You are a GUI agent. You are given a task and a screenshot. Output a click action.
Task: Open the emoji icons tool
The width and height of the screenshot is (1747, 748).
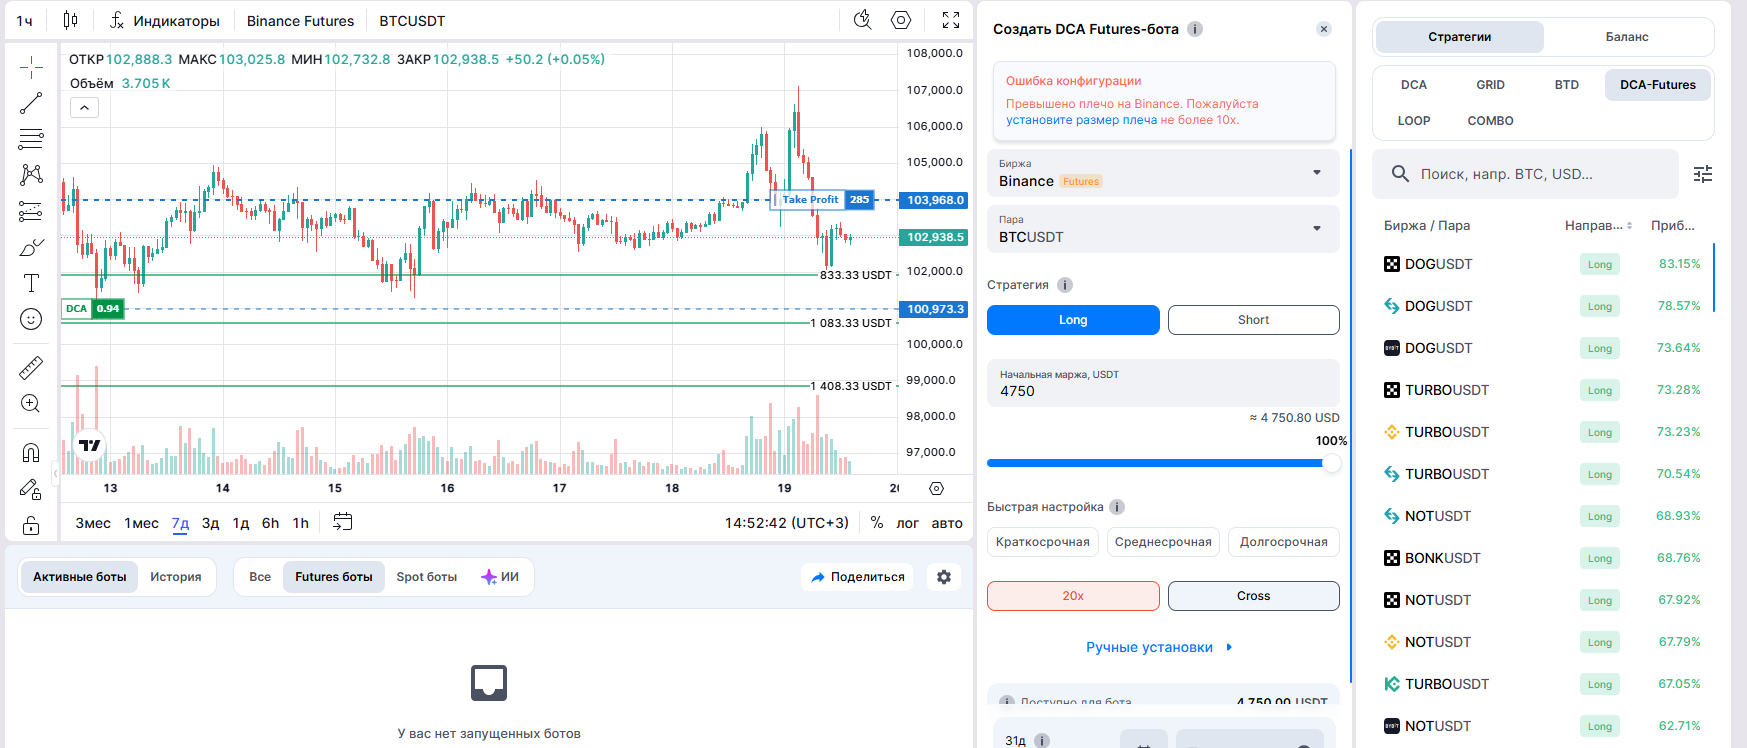31,319
